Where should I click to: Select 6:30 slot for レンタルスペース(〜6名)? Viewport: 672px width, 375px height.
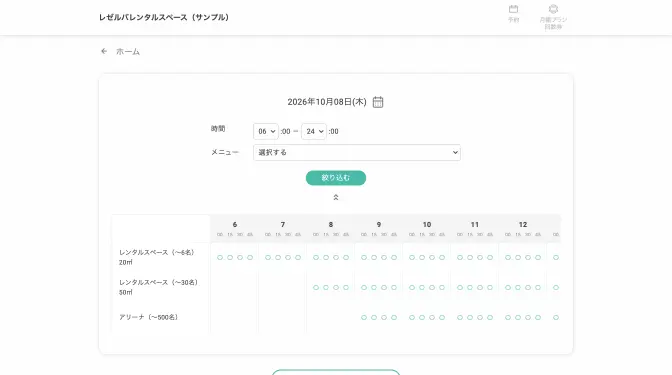click(x=240, y=258)
